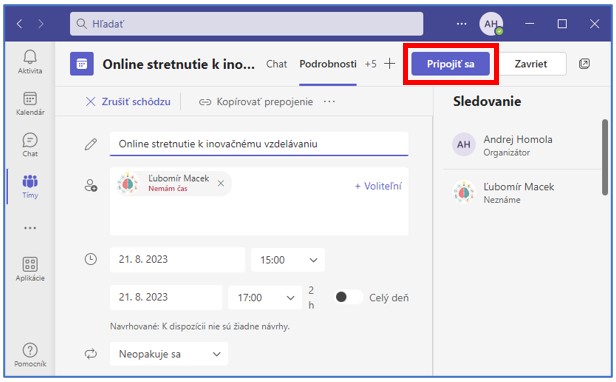Select Ľubomír Macek in tracking list
This screenshot has width=616, height=382.
[x=522, y=193]
